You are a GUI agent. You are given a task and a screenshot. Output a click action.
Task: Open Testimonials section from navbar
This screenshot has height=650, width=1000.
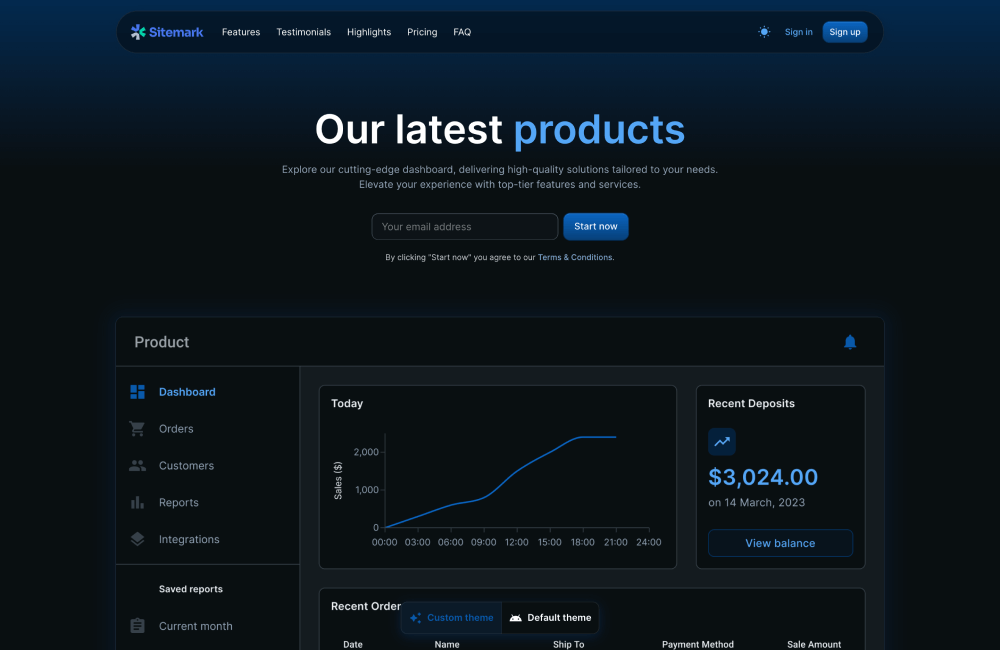(303, 32)
